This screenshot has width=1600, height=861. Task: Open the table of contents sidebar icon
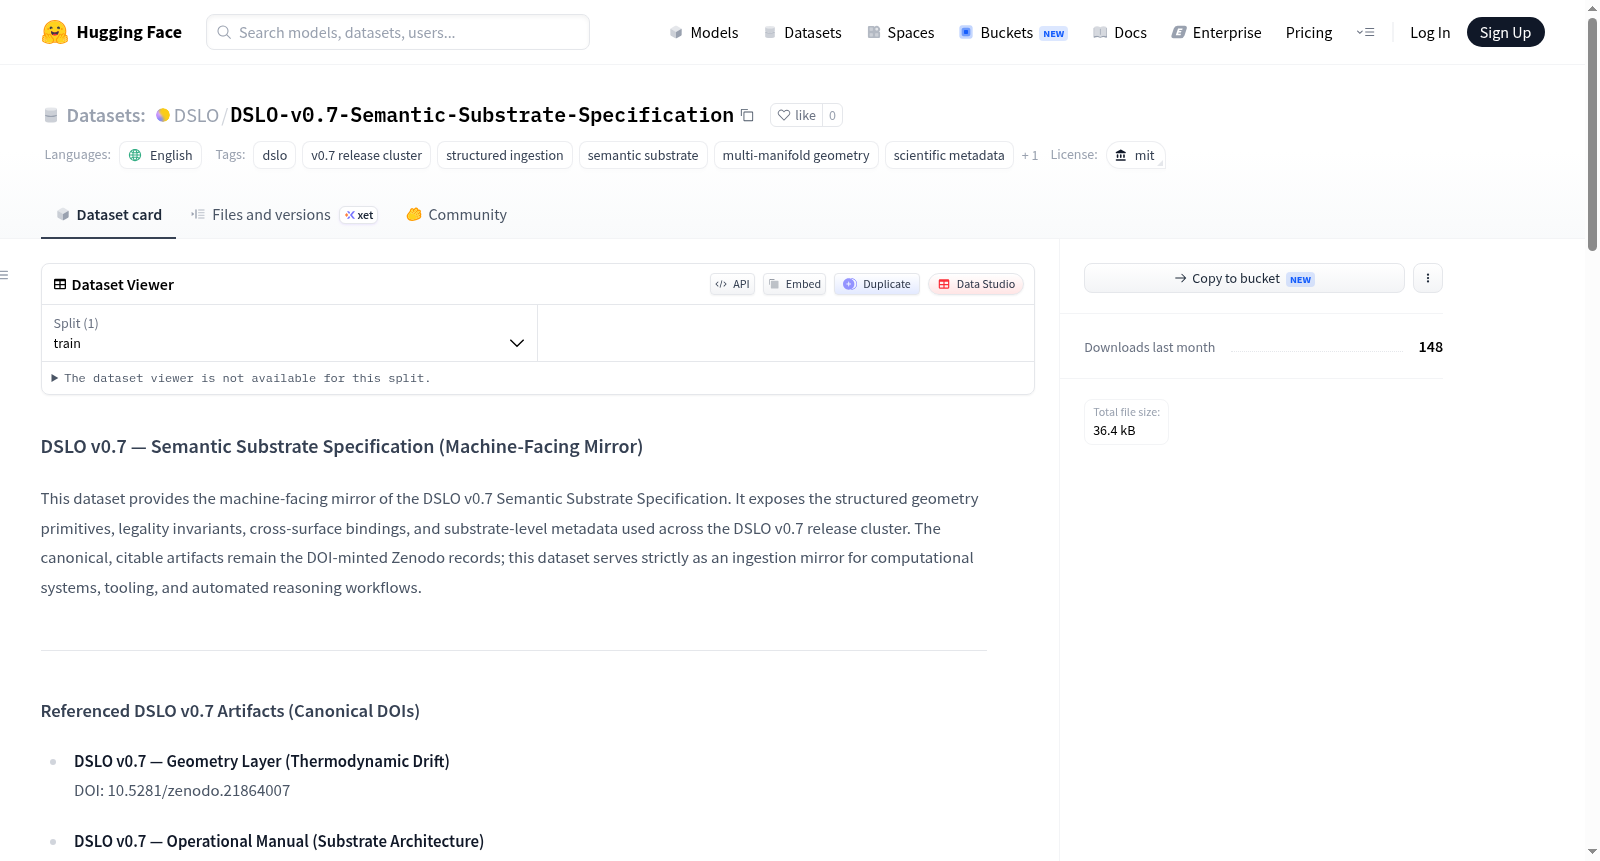5,275
